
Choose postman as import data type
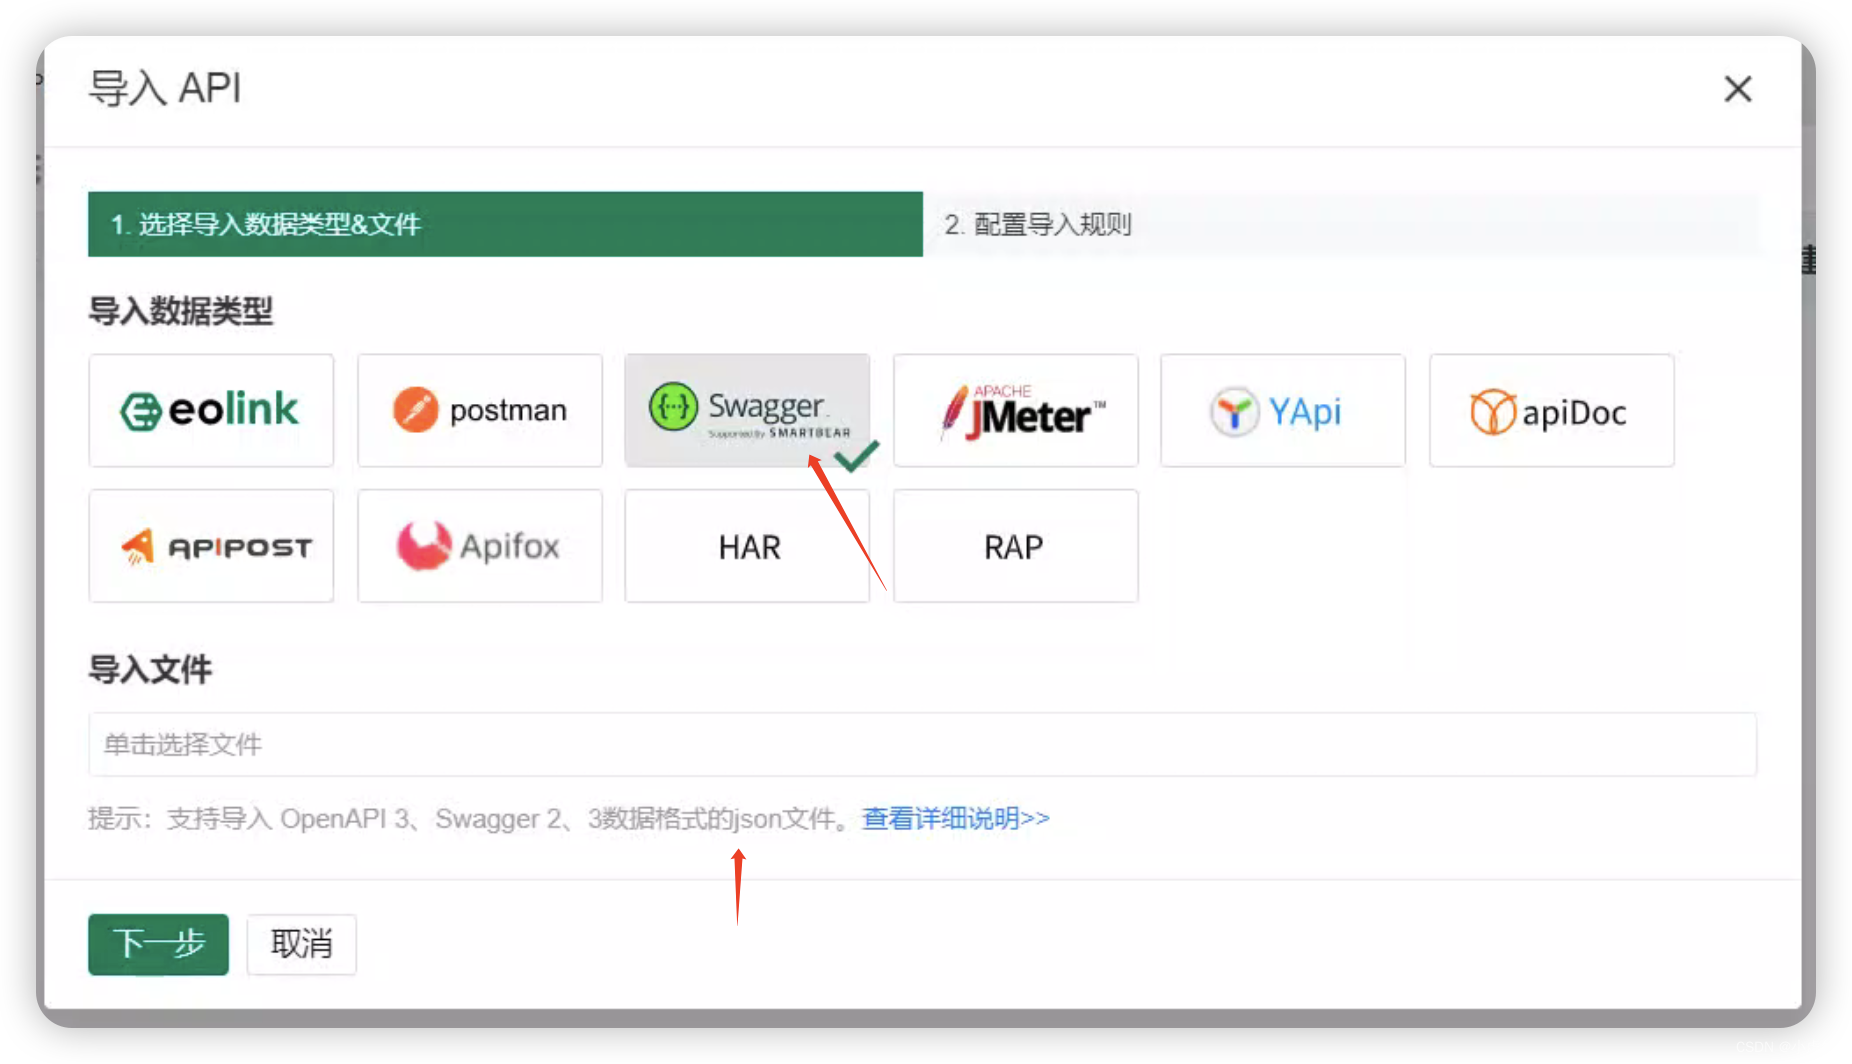480,410
